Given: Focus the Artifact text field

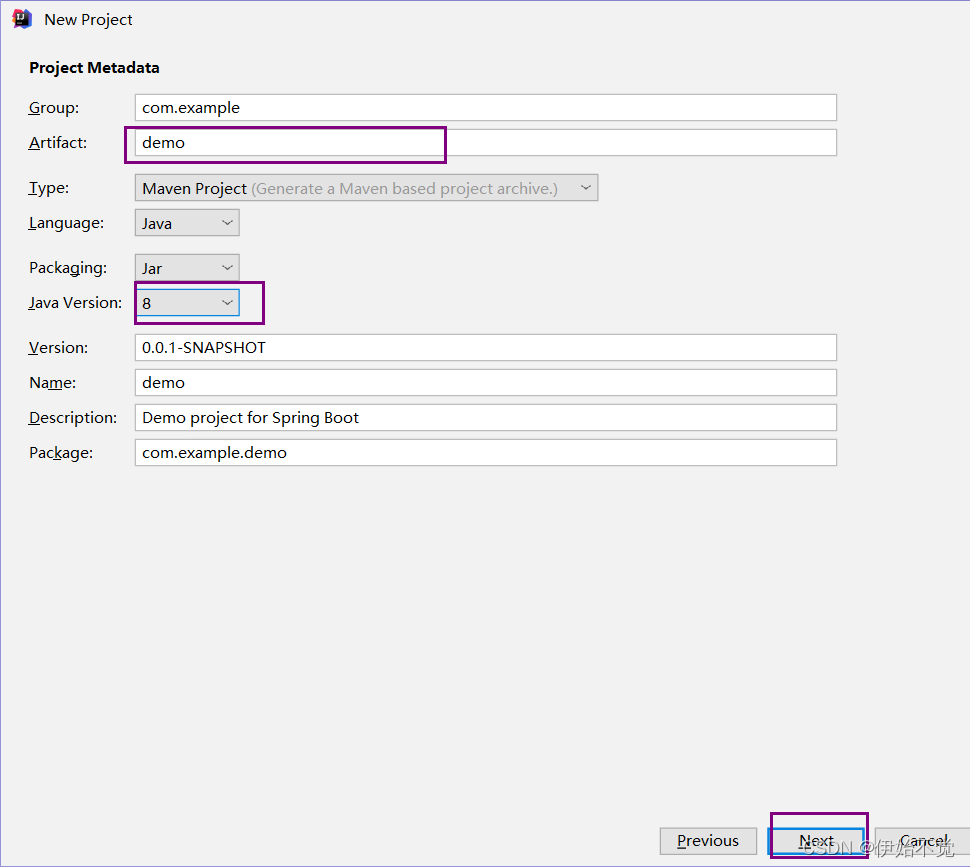Looking at the screenshot, I should [486, 143].
